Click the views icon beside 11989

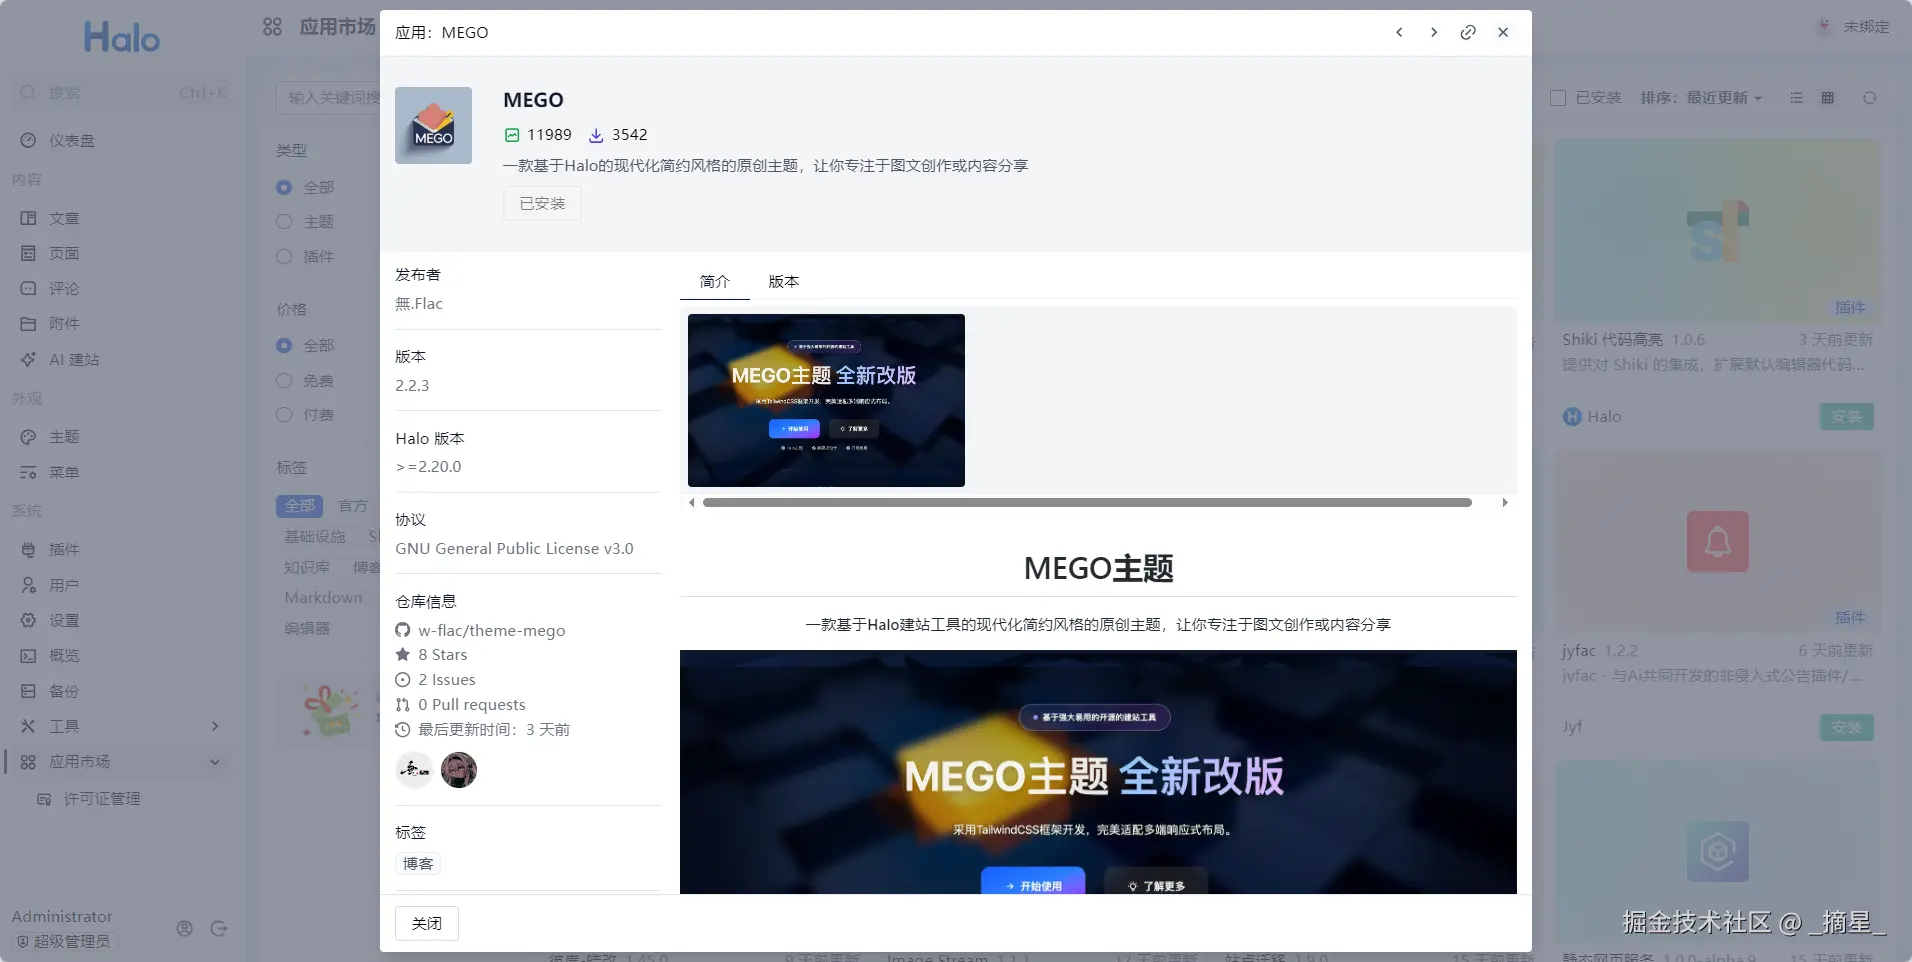(512, 135)
